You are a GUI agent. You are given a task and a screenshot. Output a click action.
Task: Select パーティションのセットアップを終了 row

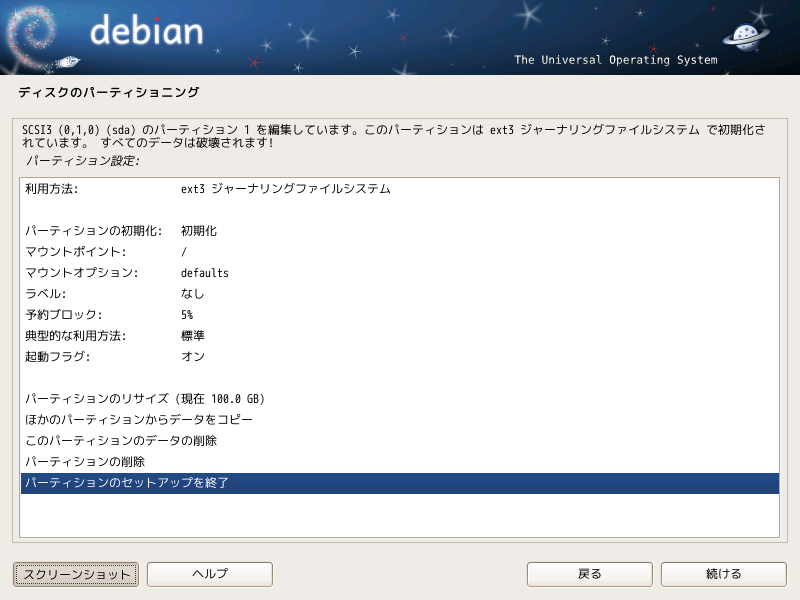coord(399,483)
